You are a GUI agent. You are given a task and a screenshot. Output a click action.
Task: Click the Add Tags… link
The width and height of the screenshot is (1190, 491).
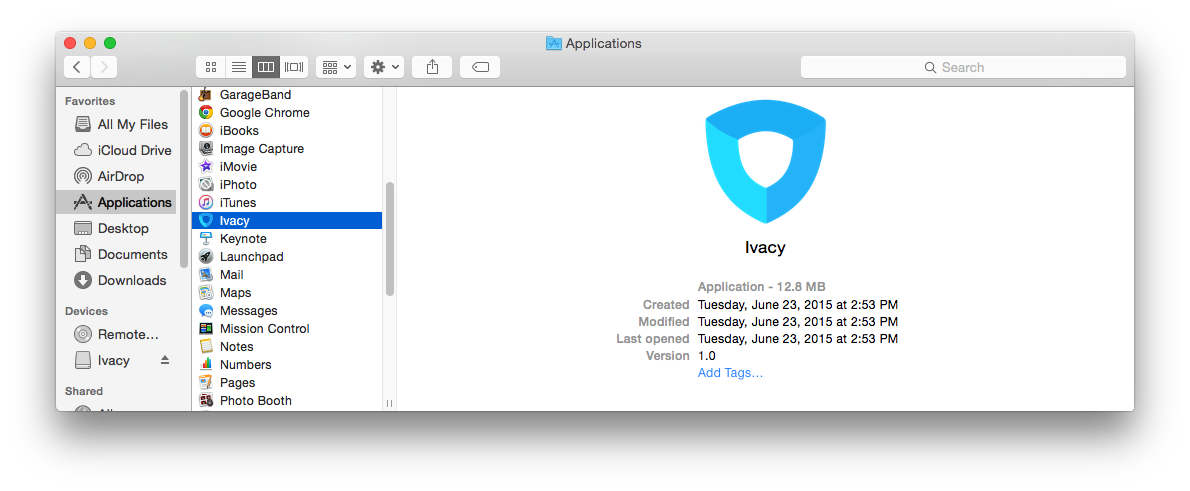(730, 373)
